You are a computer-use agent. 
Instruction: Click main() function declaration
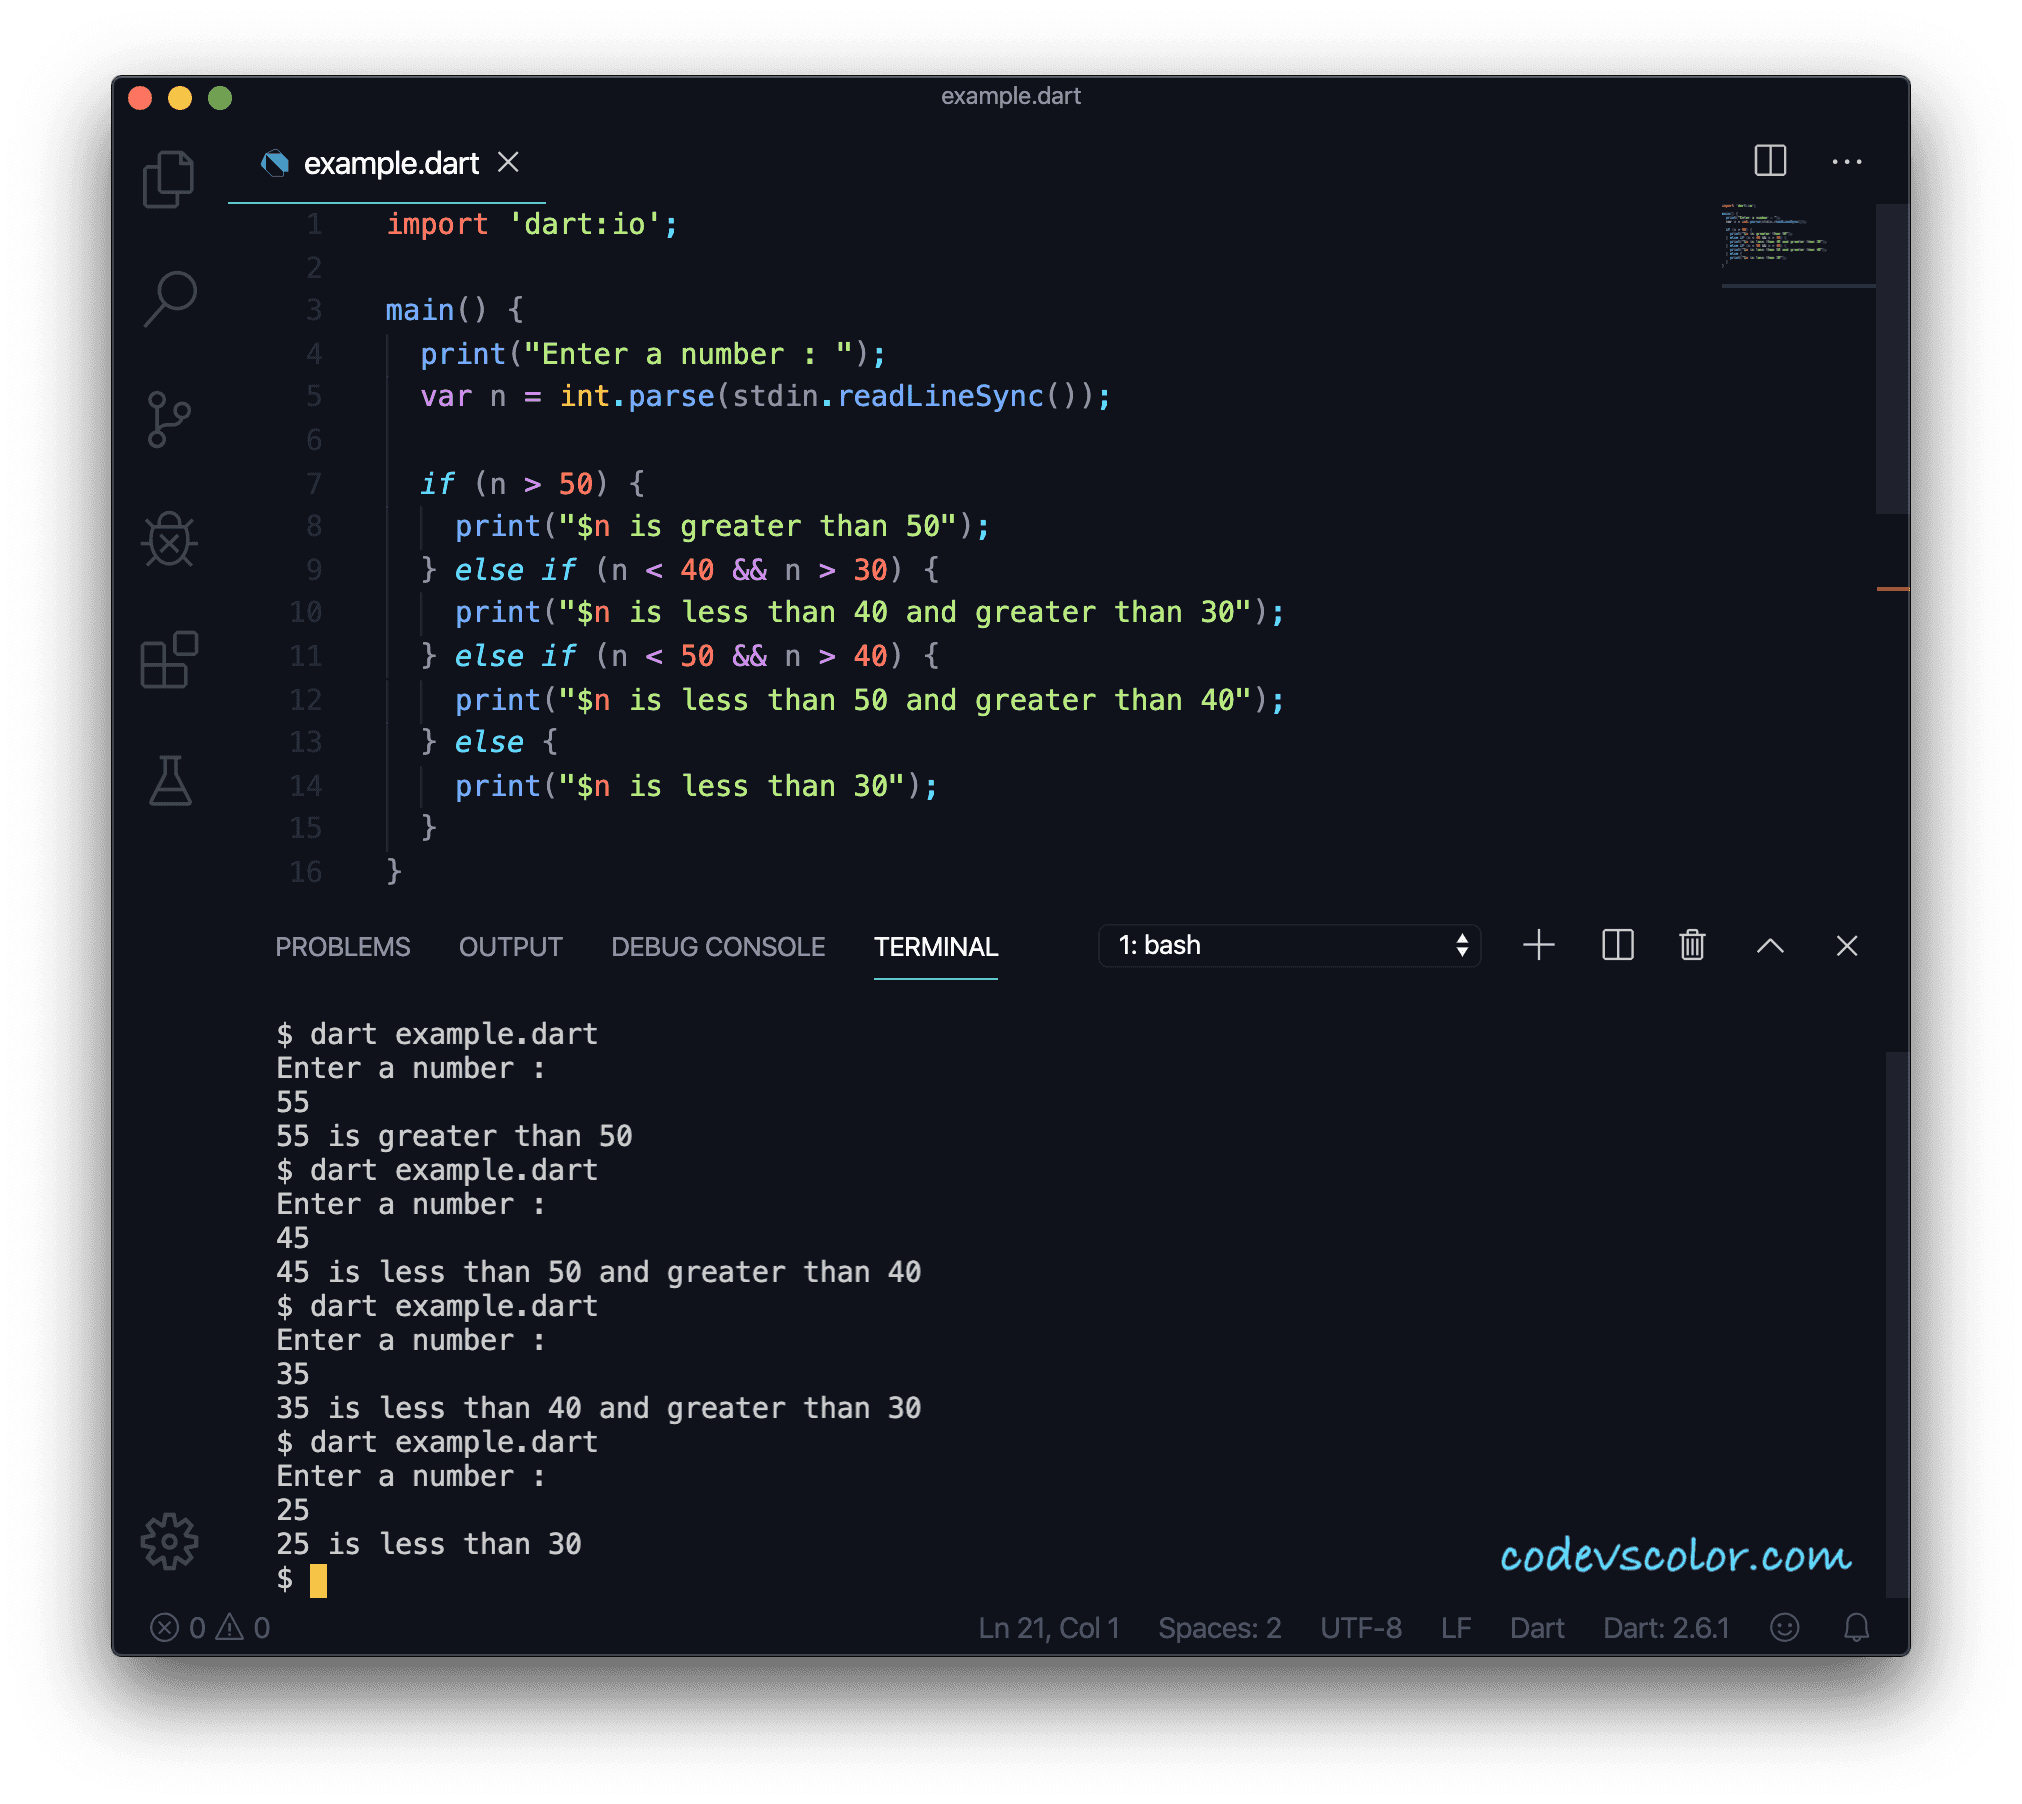(454, 310)
